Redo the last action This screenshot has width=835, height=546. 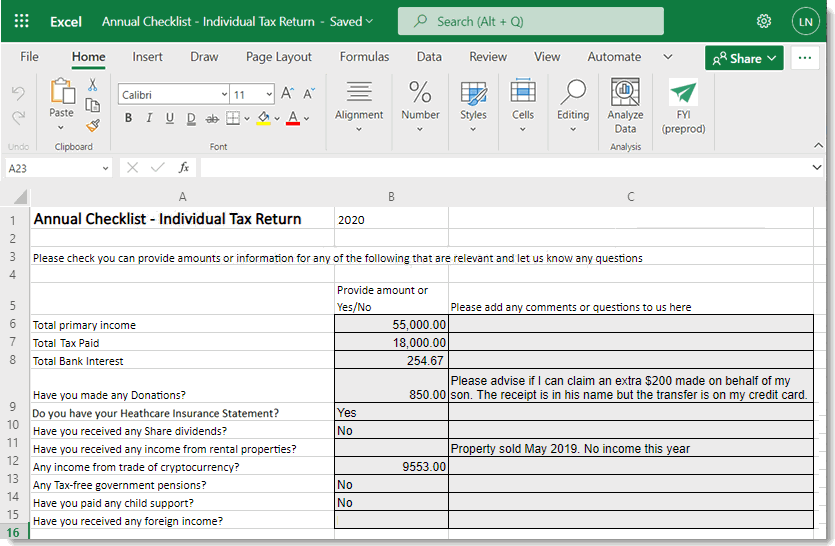(x=18, y=118)
